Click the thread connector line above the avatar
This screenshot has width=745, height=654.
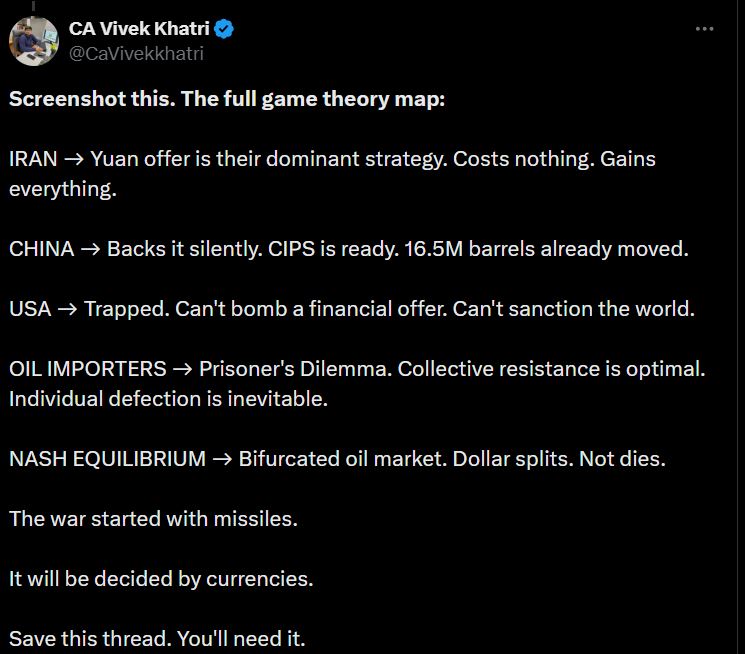(33, 5)
